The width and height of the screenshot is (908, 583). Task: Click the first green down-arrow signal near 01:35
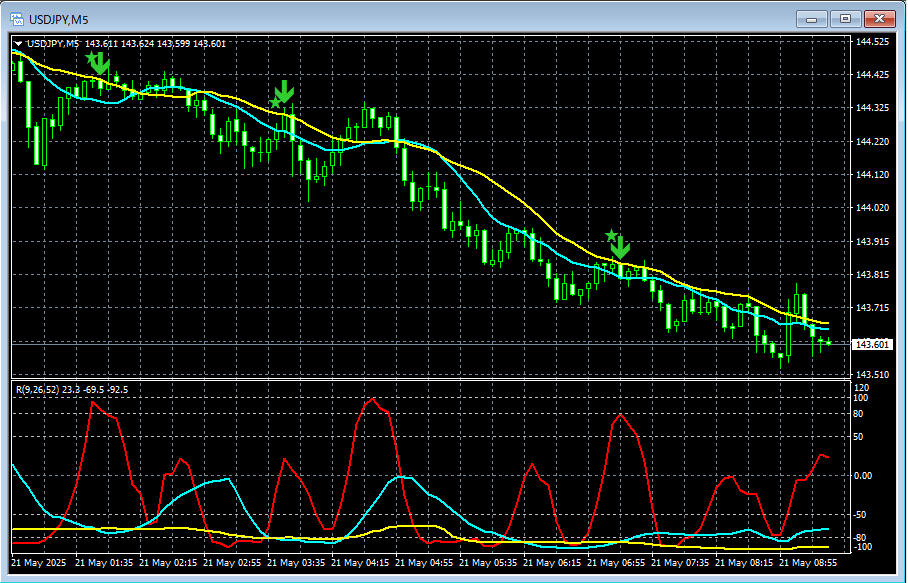click(x=101, y=66)
